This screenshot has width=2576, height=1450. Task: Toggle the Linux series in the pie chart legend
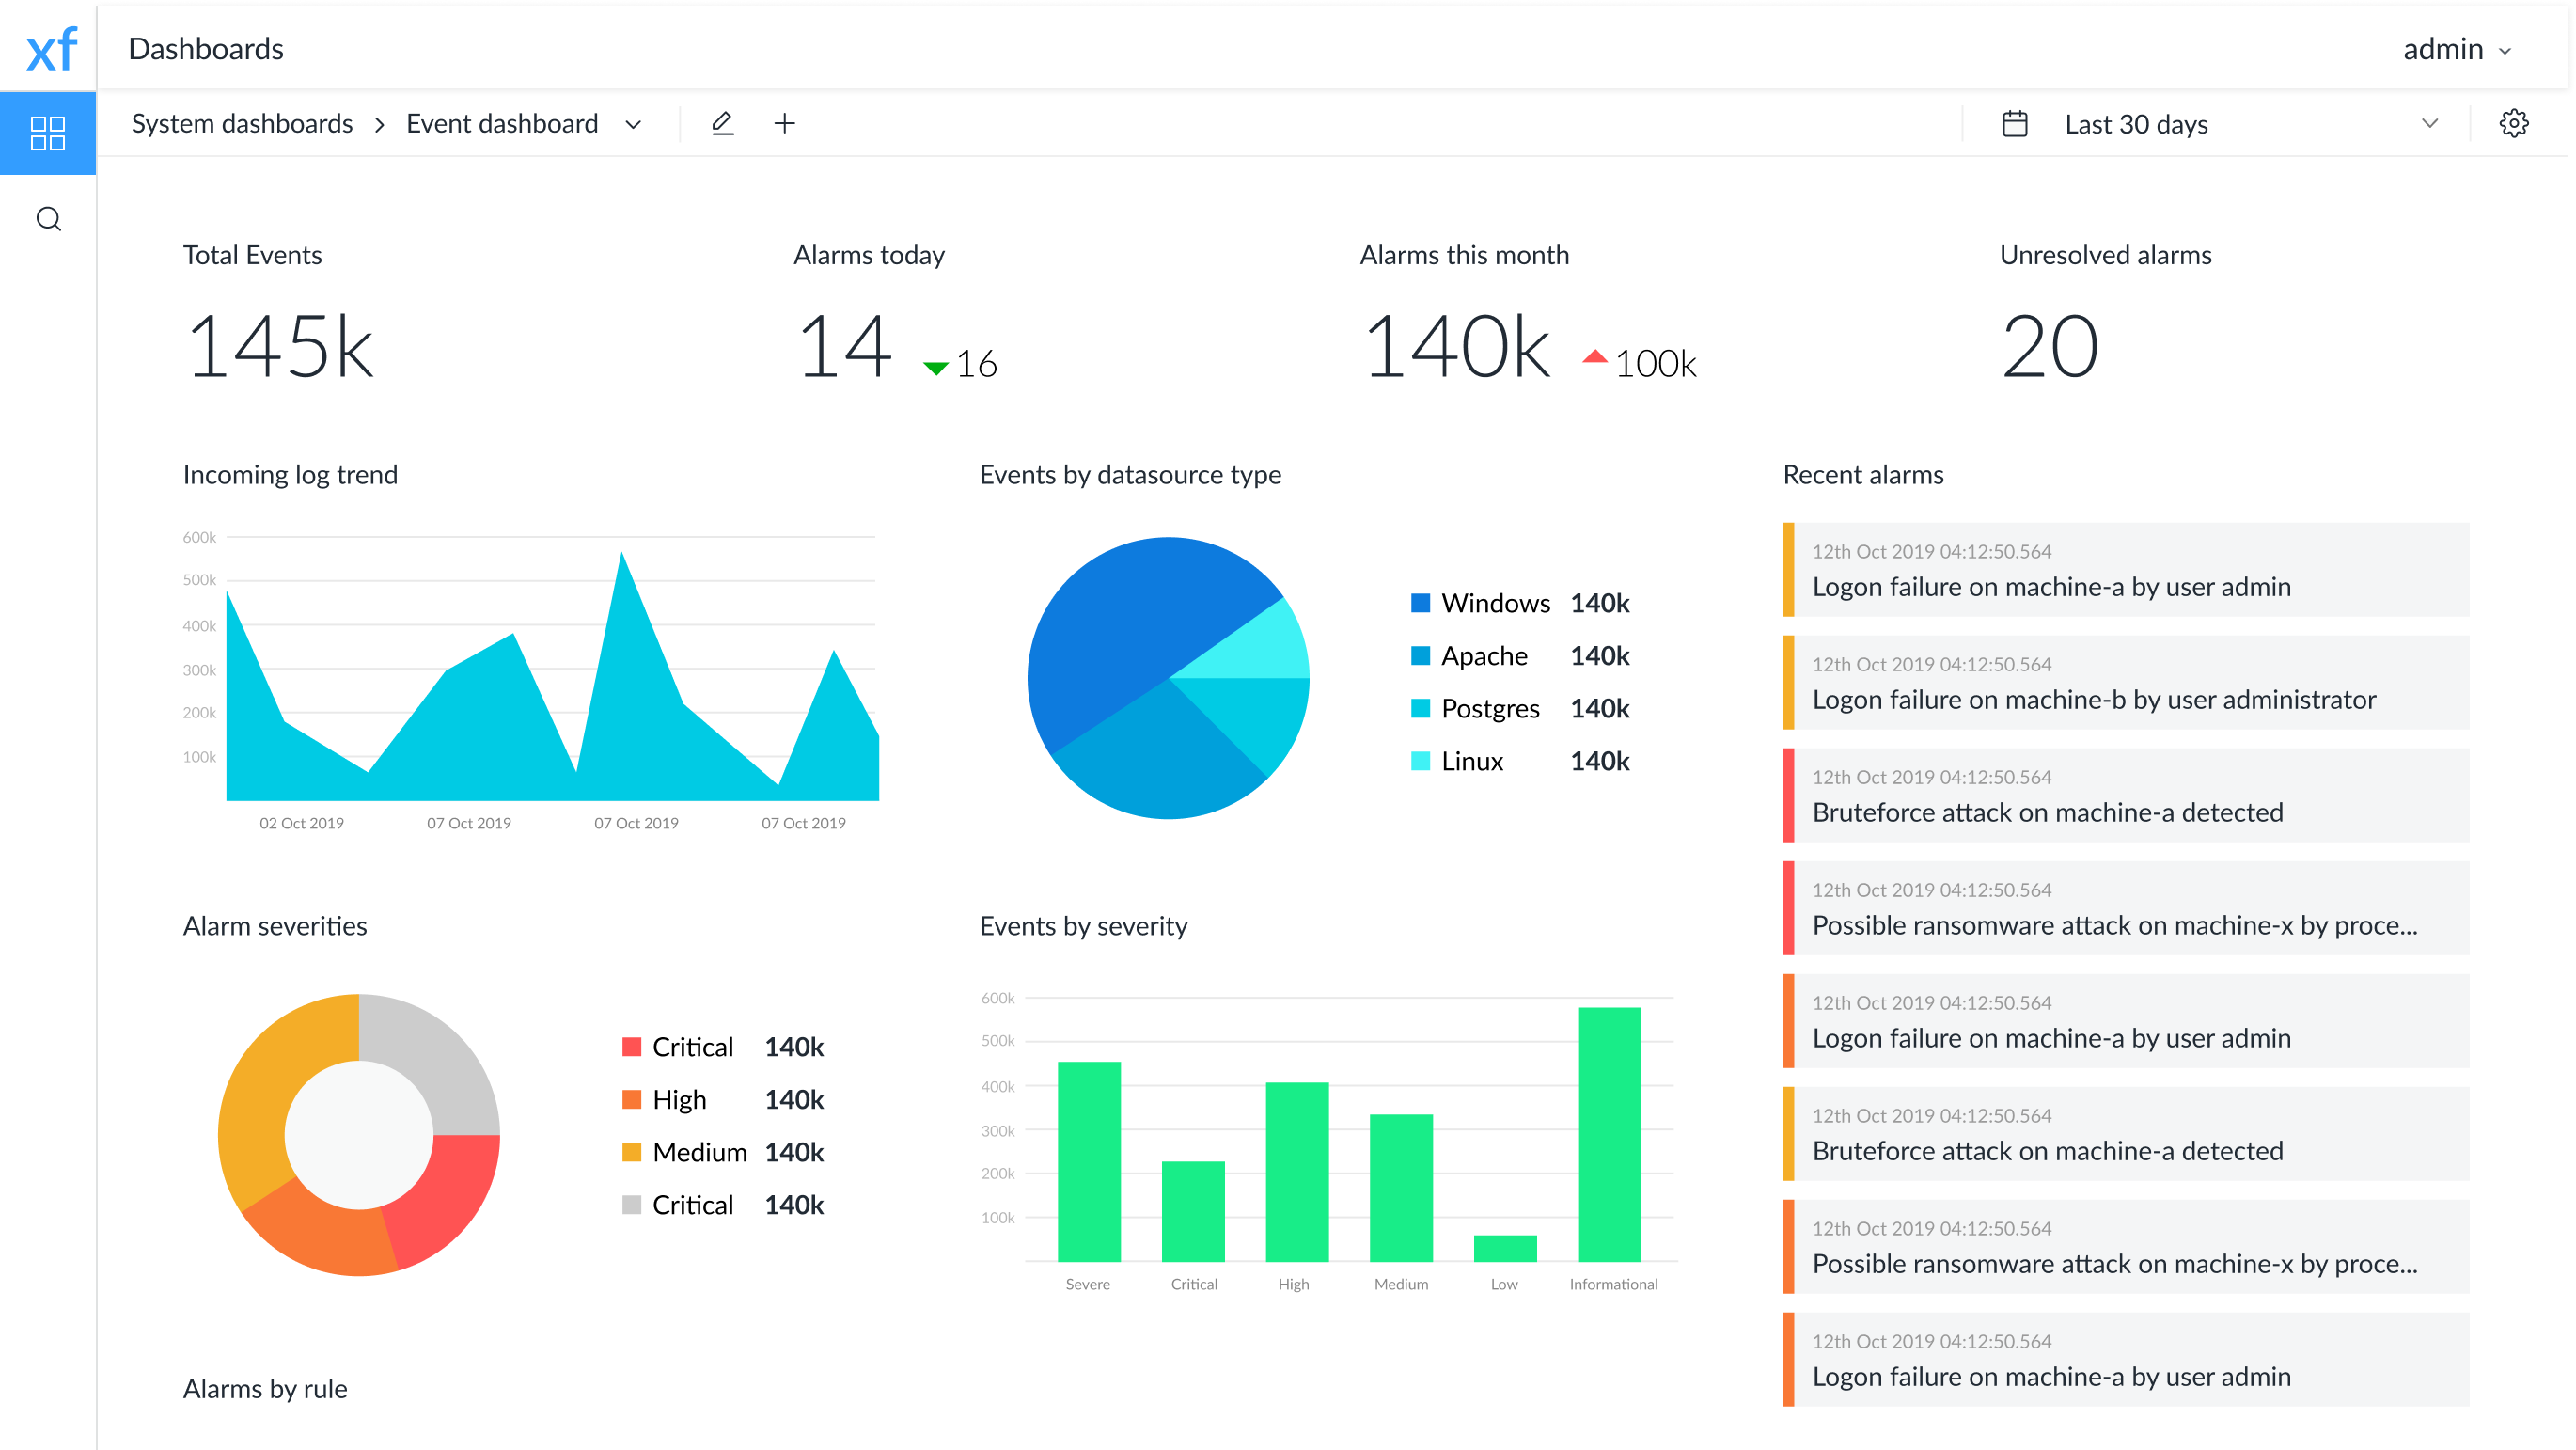click(1472, 760)
